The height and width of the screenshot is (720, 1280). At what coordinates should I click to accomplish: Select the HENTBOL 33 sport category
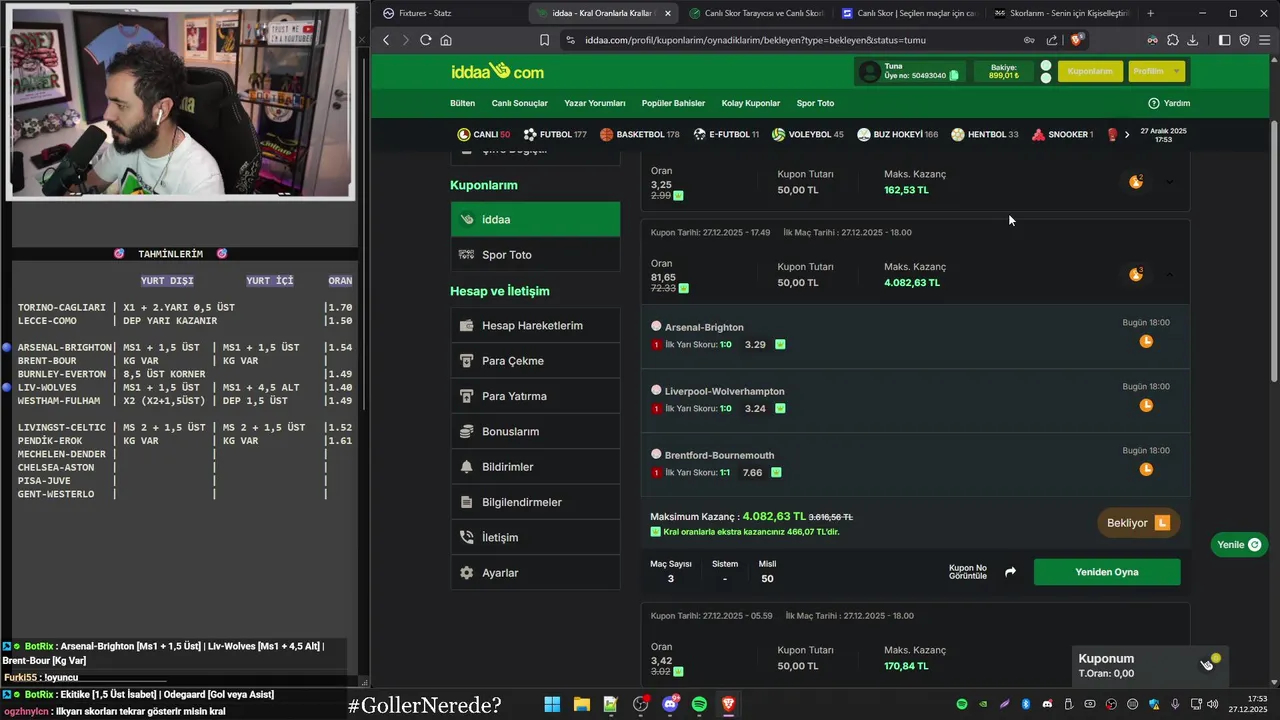[985, 134]
